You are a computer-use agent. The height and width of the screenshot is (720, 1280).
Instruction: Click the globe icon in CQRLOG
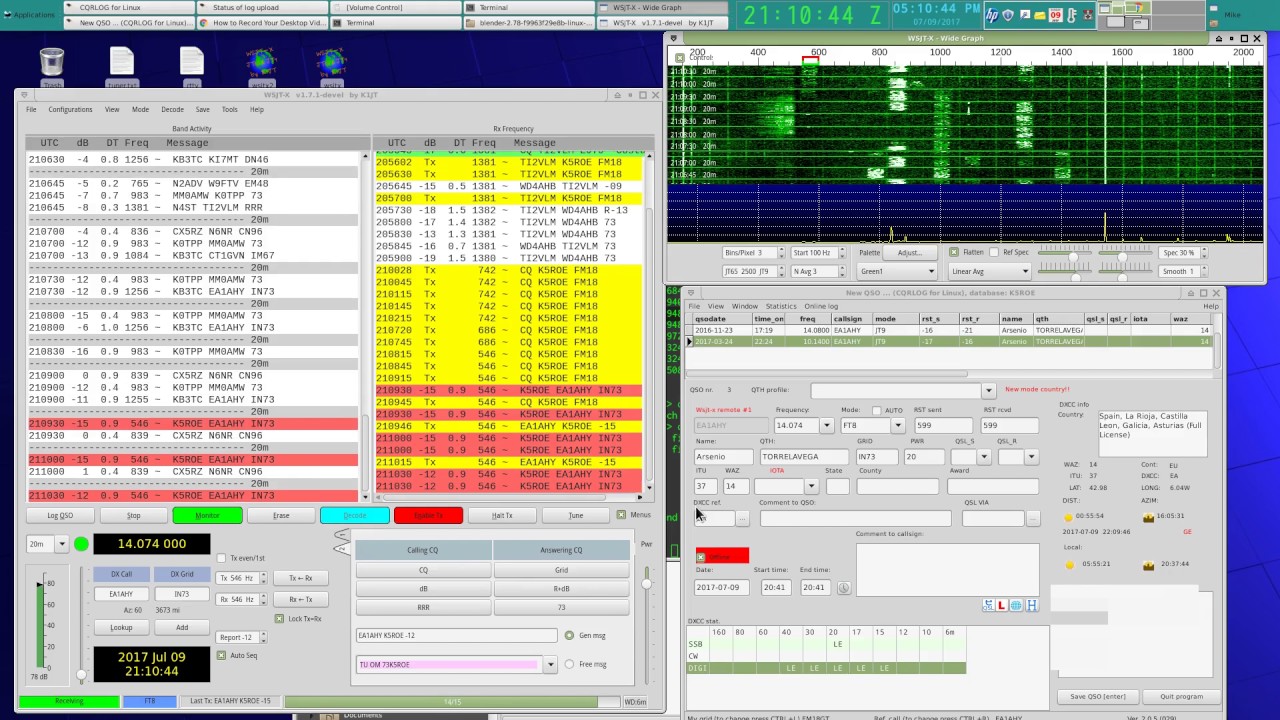click(1016, 605)
